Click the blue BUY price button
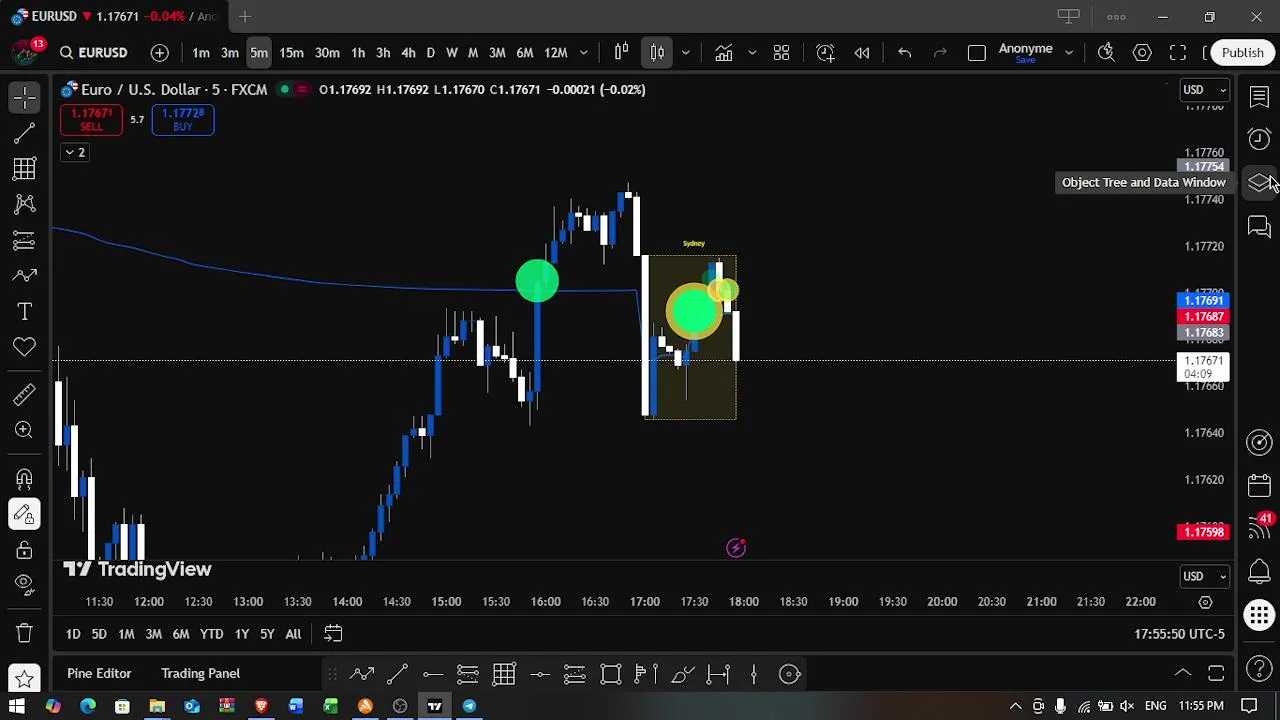The height and width of the screenshot is (720, 1280). click(182, 120)
